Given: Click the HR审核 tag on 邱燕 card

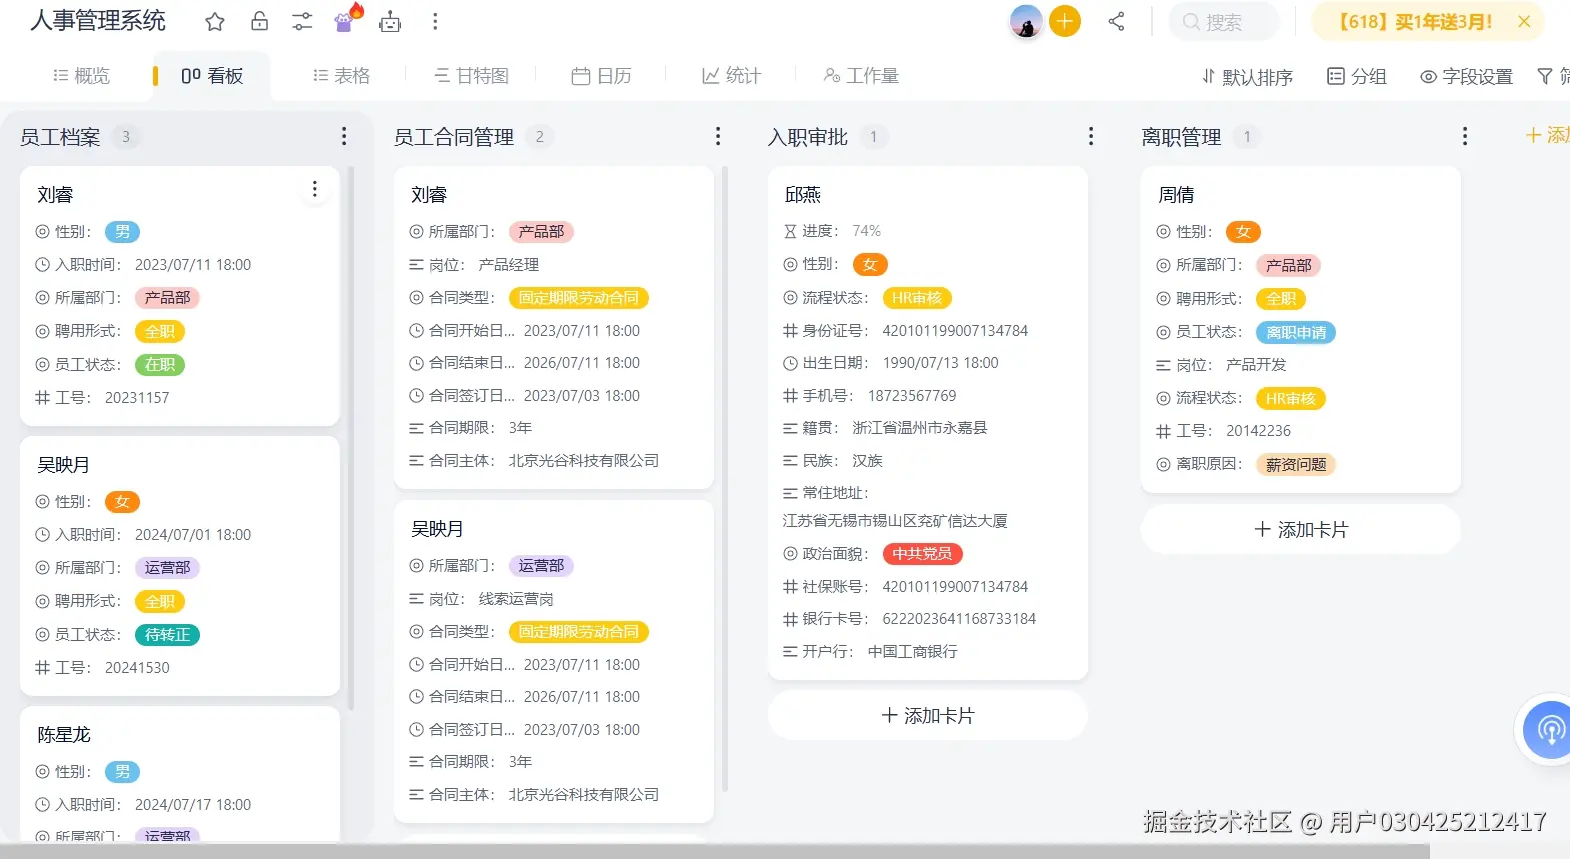Looking at the screenshot, I should tap(917, 298).
